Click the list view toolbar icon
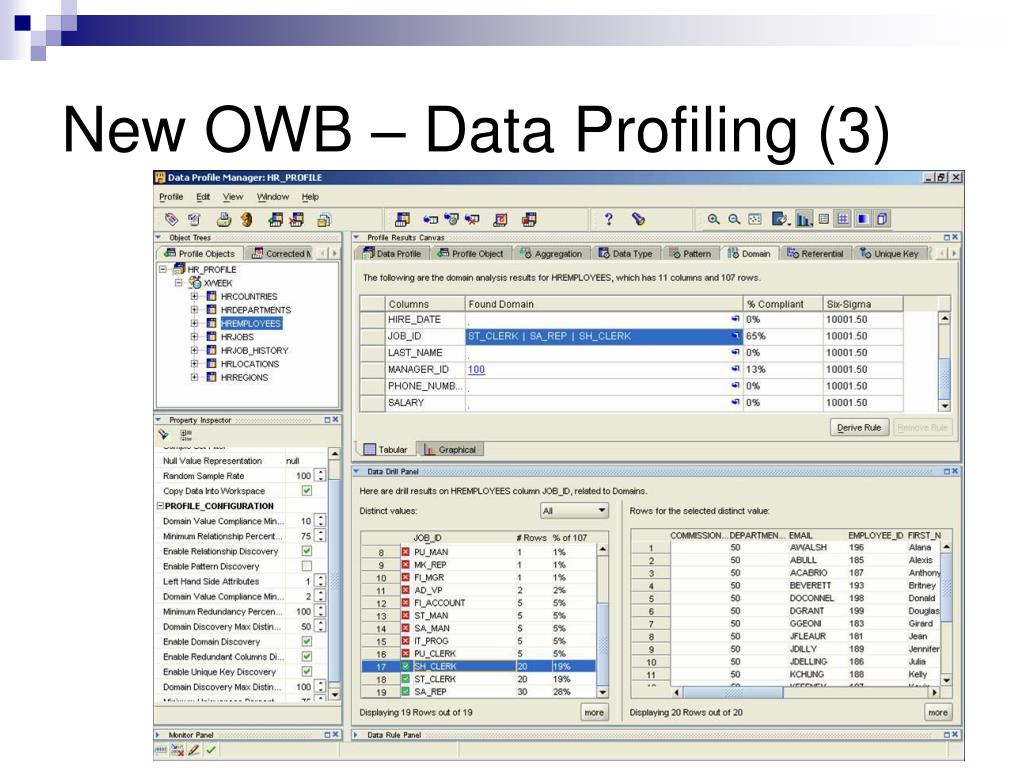 point(824,219)
